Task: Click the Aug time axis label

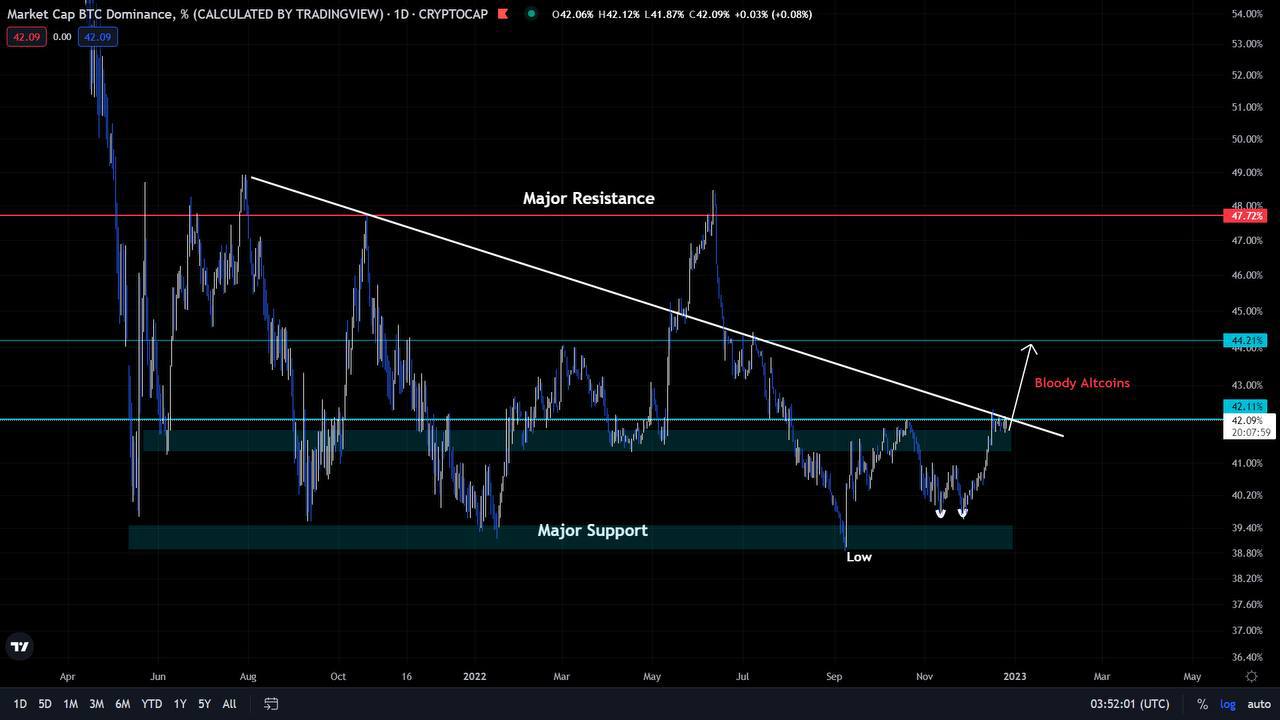Action: pyautogui.click(x=247, y=677)
